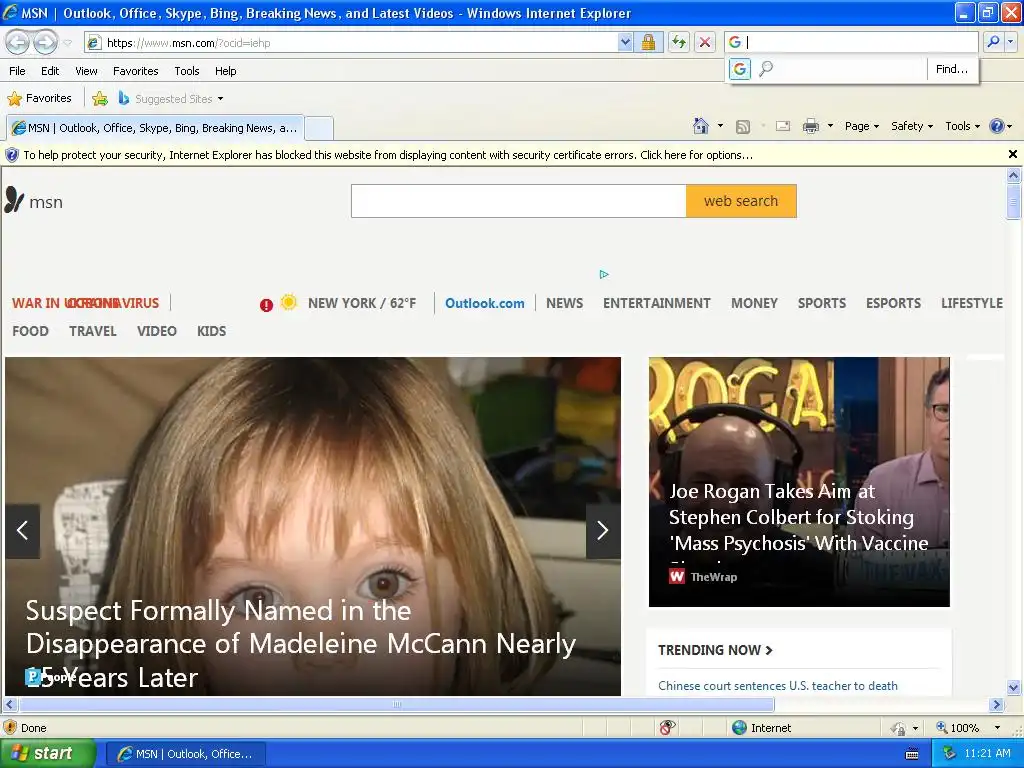Click the web search button

[741, 201]
